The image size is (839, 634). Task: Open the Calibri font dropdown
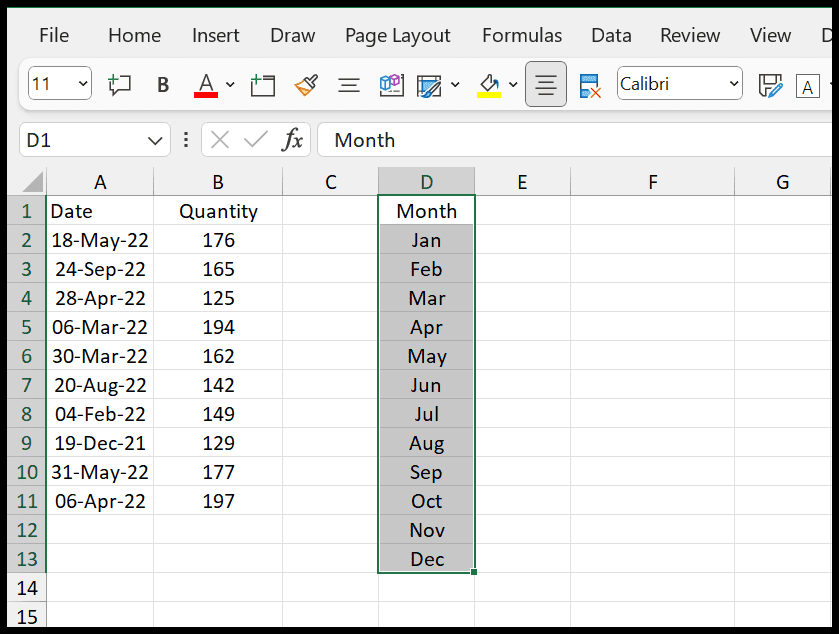[x=680, y=83]
